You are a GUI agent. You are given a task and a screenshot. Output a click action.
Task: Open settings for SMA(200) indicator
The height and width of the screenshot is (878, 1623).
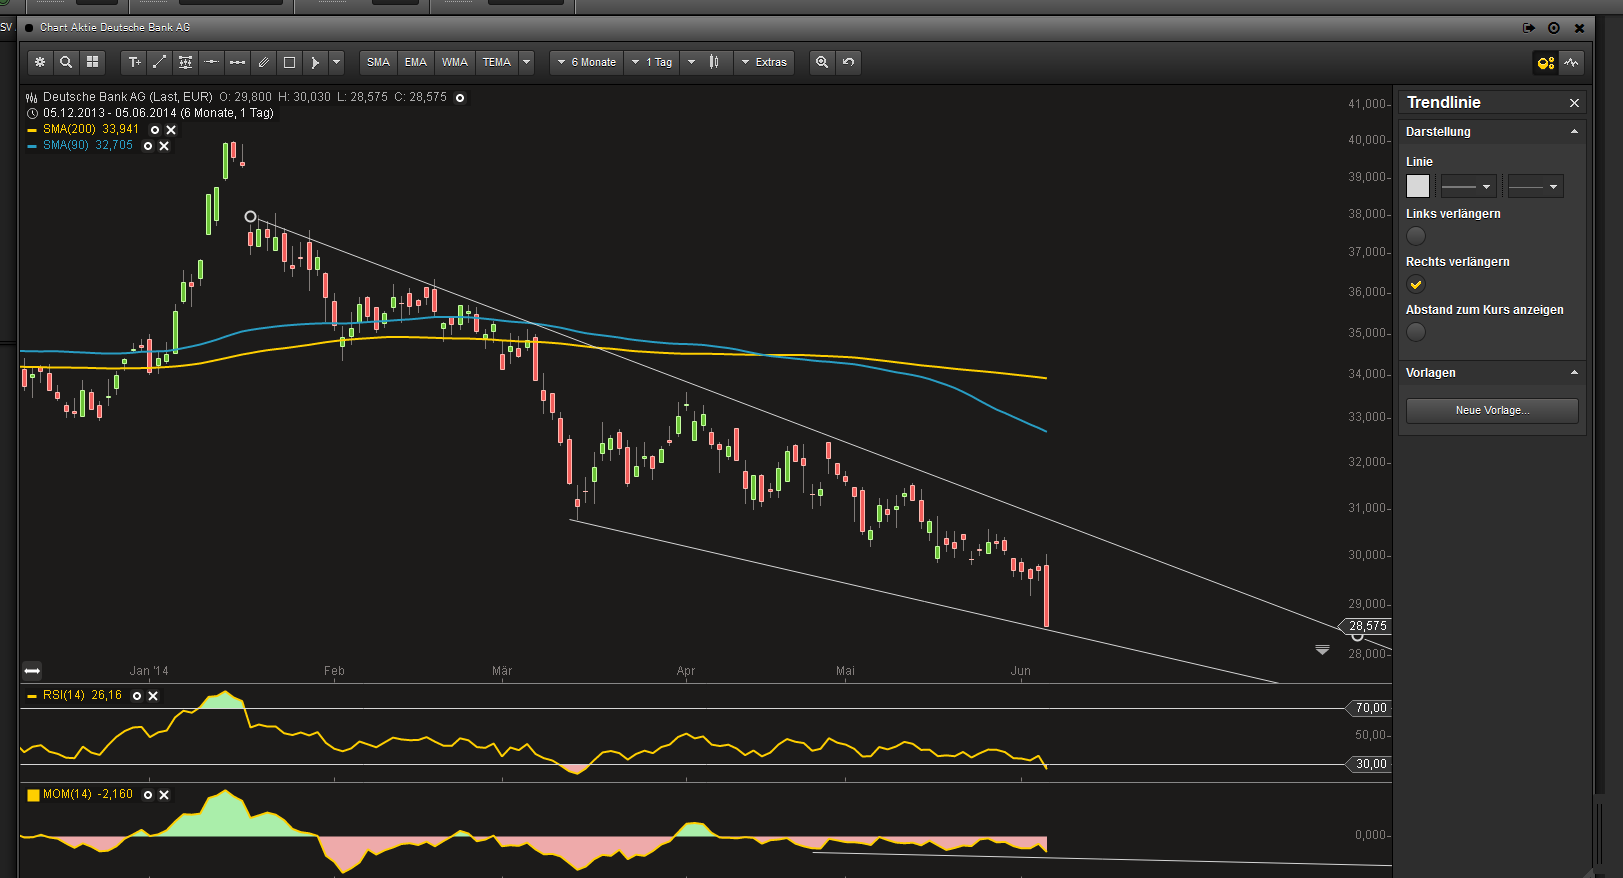(155, 130)
